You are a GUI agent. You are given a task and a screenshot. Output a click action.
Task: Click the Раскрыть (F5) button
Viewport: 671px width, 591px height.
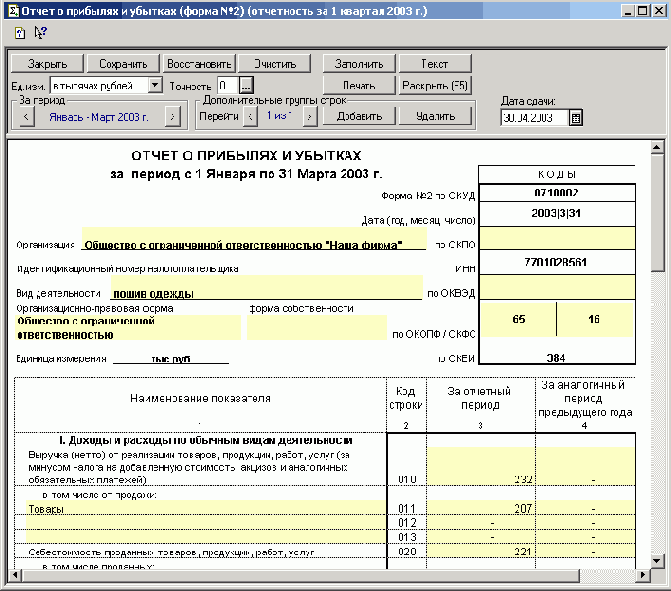click(435, 85)
